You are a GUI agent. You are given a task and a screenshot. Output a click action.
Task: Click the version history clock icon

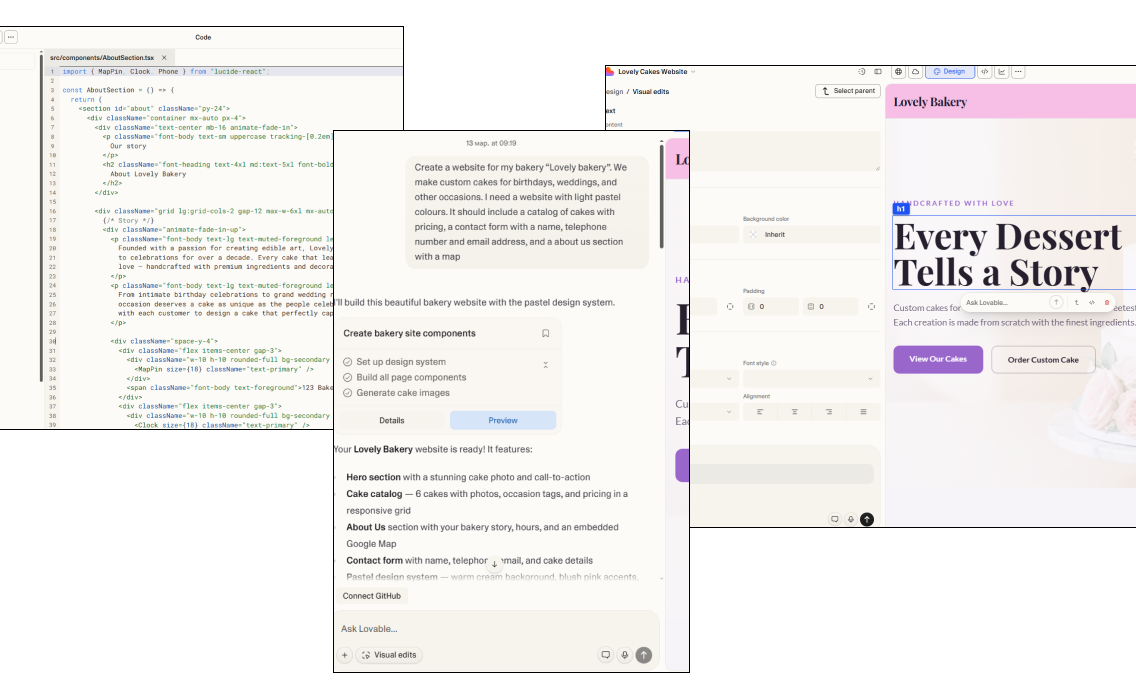coord(862,72)
